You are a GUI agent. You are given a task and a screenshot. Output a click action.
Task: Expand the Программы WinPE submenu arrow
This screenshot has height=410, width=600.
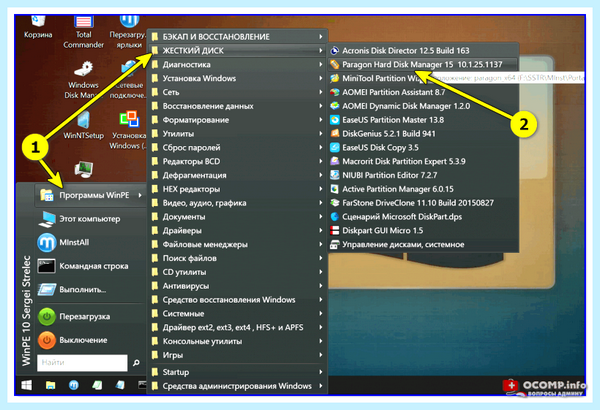[x=140, y=195]
